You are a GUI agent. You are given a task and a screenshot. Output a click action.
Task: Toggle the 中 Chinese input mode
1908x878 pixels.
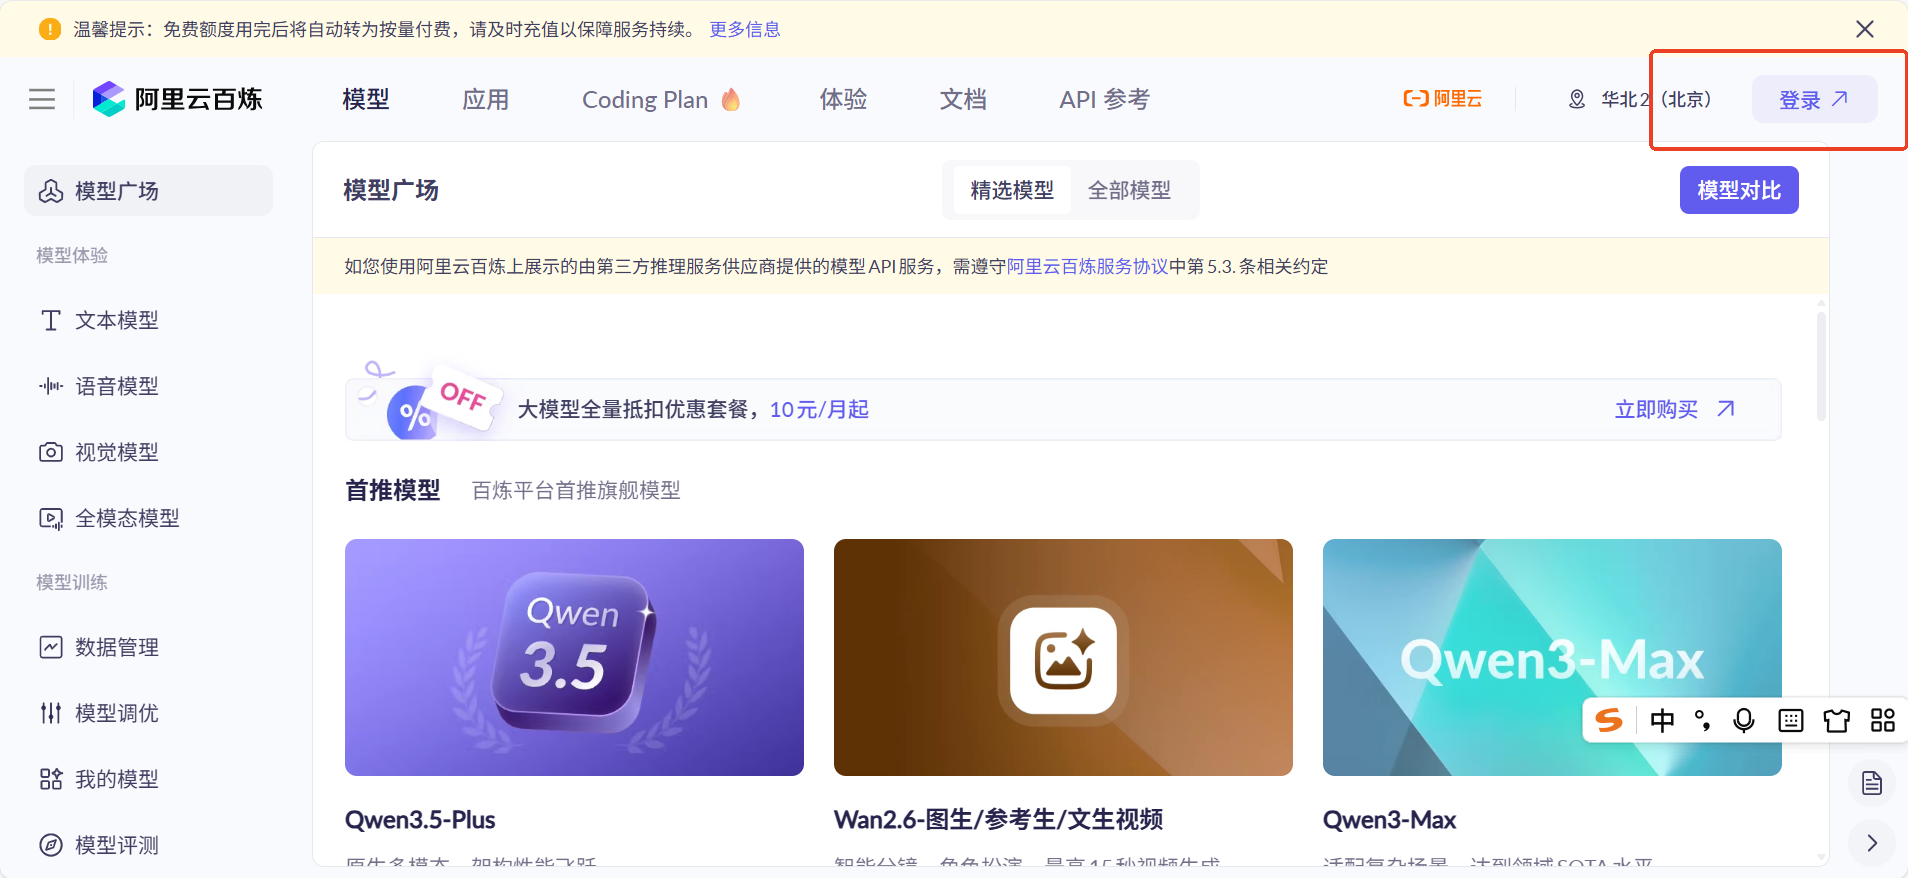coord(1662,720)
